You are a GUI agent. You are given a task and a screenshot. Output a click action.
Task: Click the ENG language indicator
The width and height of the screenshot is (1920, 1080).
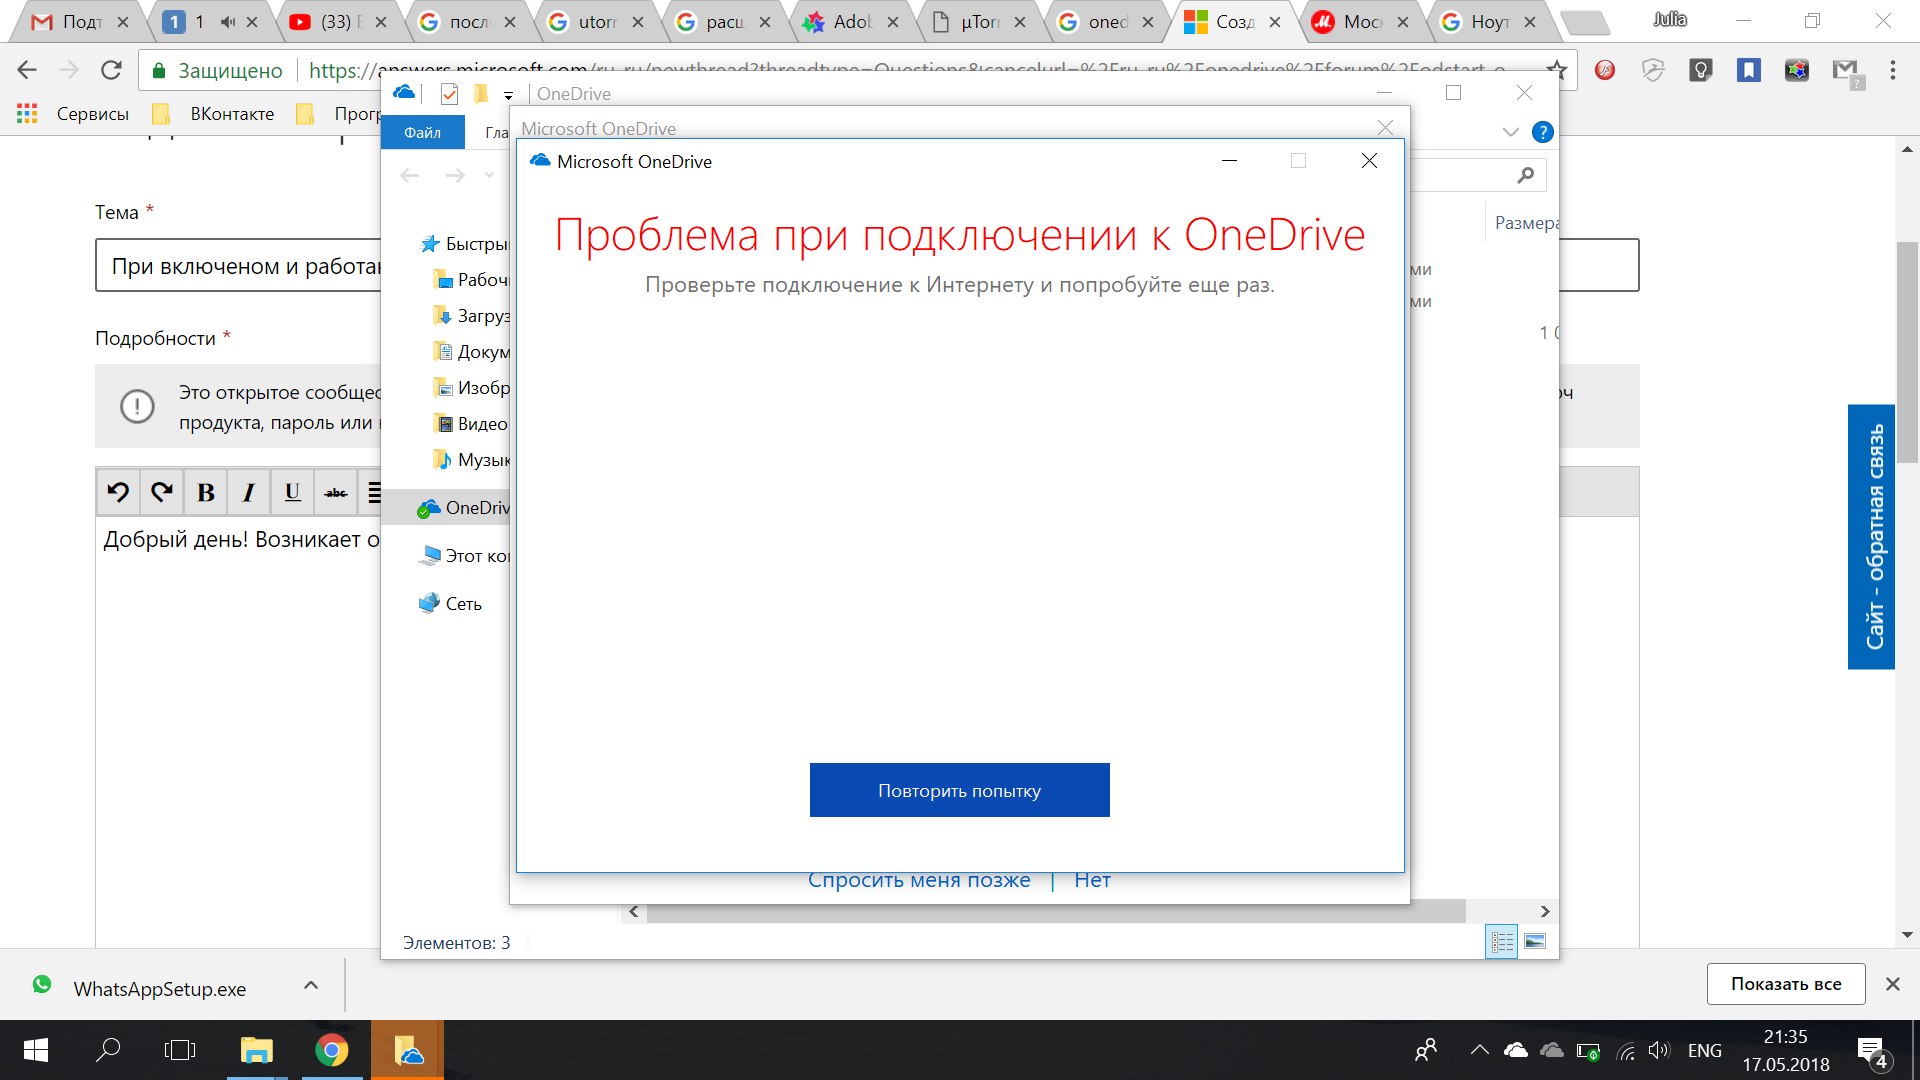(x=1705, y=1050)
